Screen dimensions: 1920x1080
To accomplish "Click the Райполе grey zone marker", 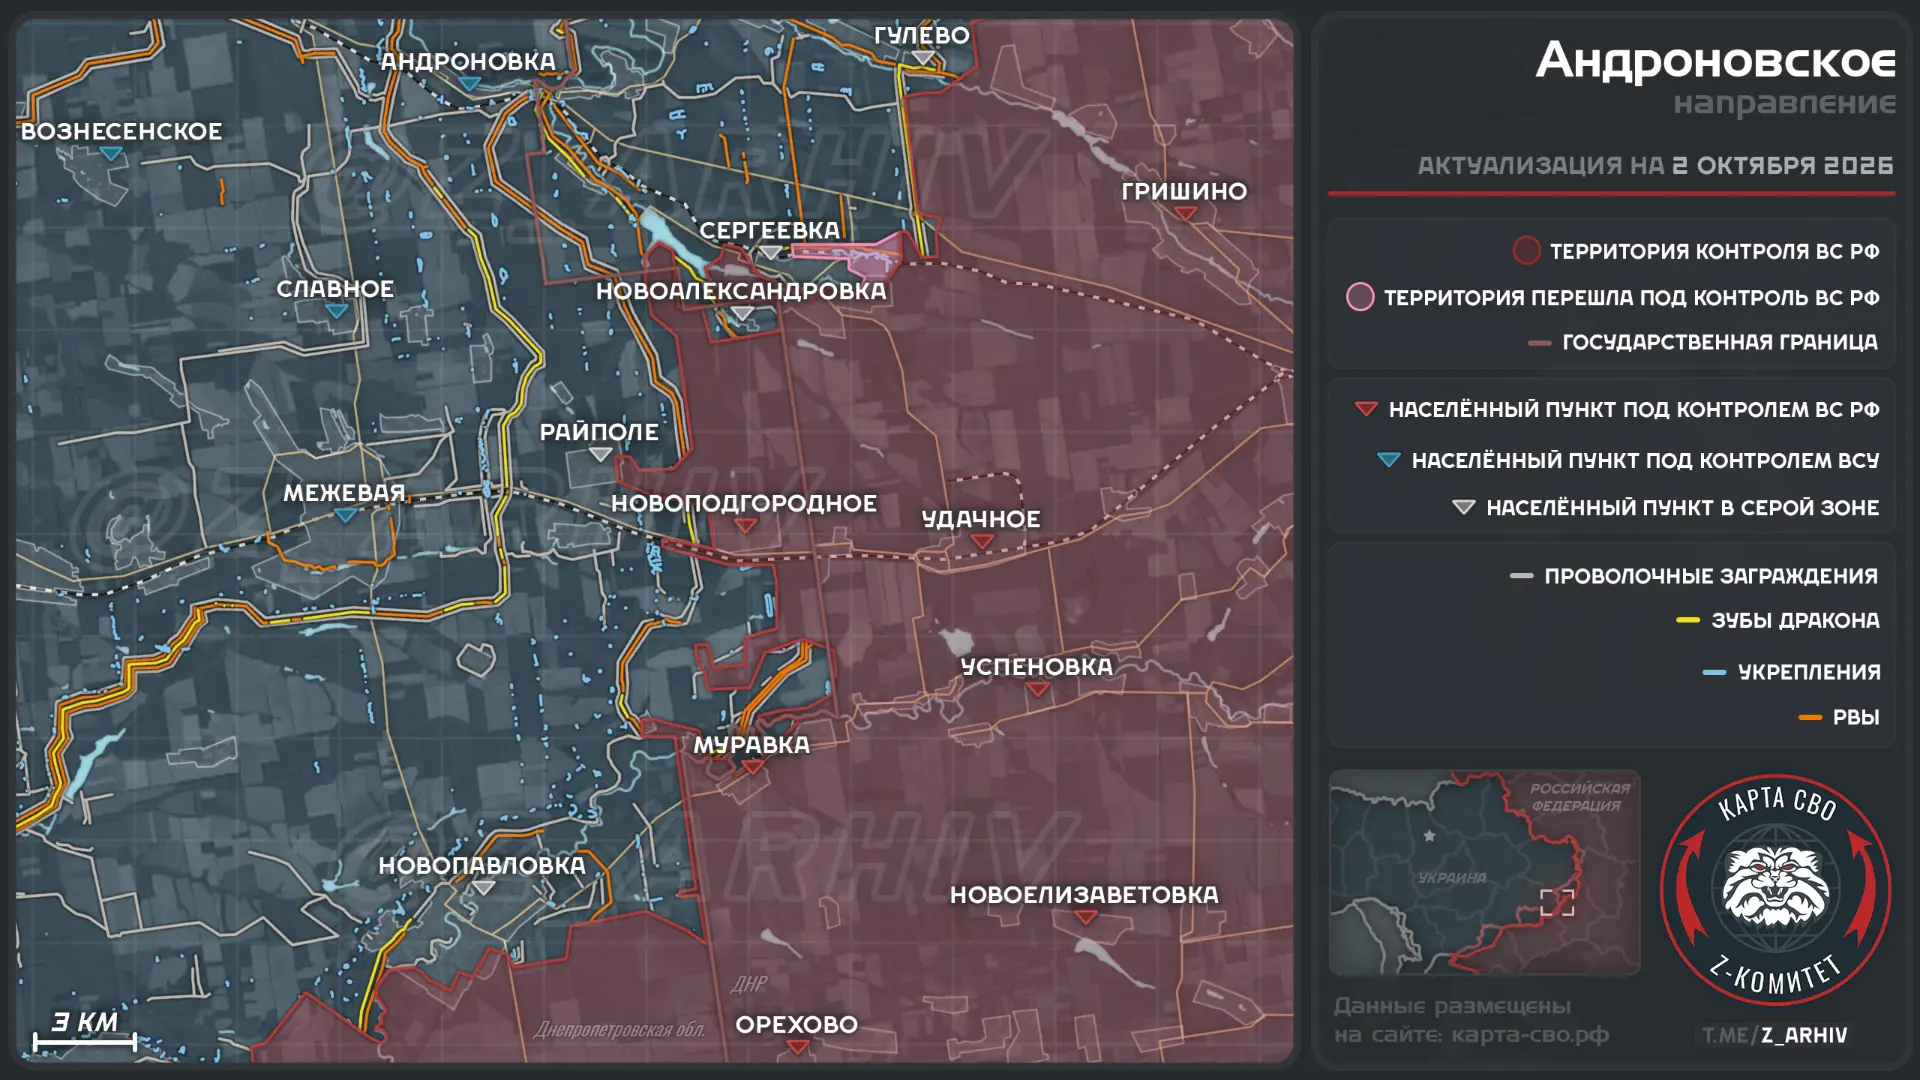I will [600, 455].
